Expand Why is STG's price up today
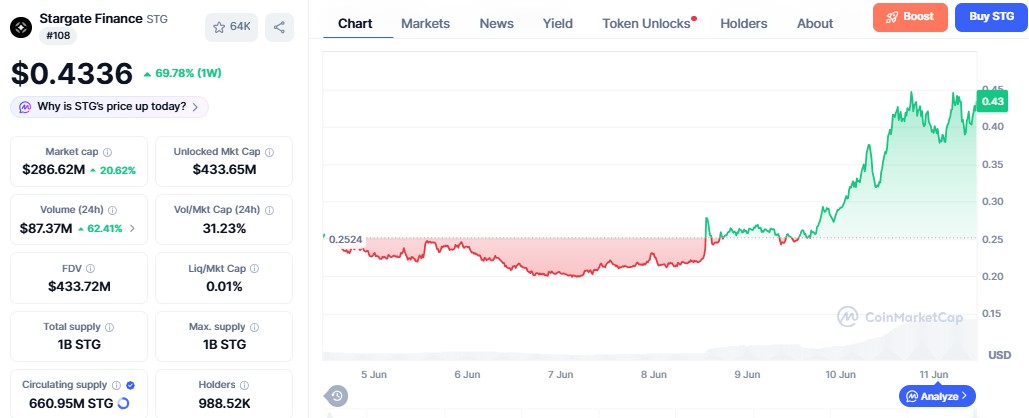1029x418 pixels. tap(109, 107)
